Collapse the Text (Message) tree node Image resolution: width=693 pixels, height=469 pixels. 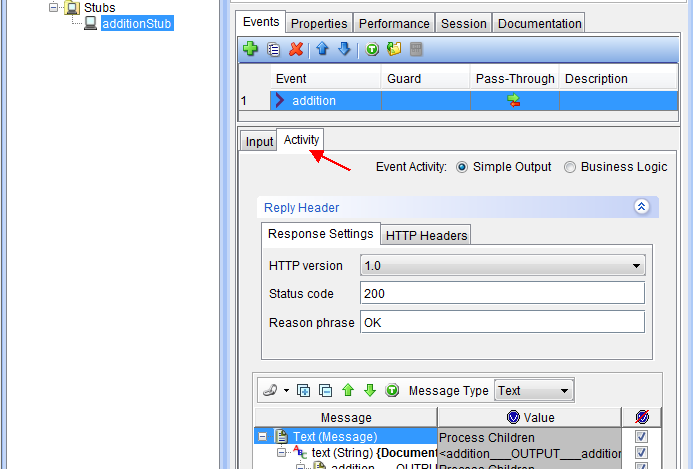tap(263, 437)
